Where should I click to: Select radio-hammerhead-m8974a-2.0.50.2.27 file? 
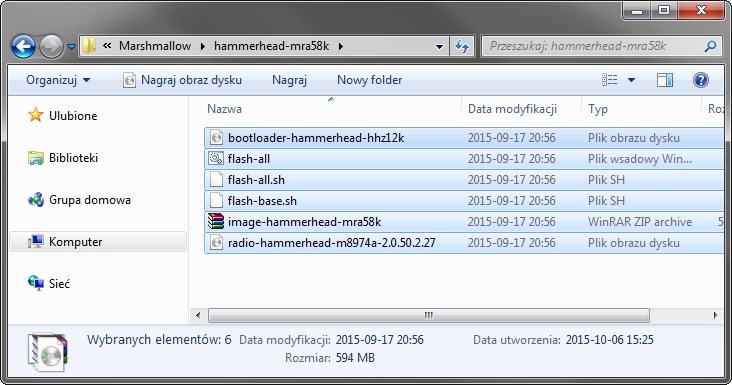tap(331, 243)
